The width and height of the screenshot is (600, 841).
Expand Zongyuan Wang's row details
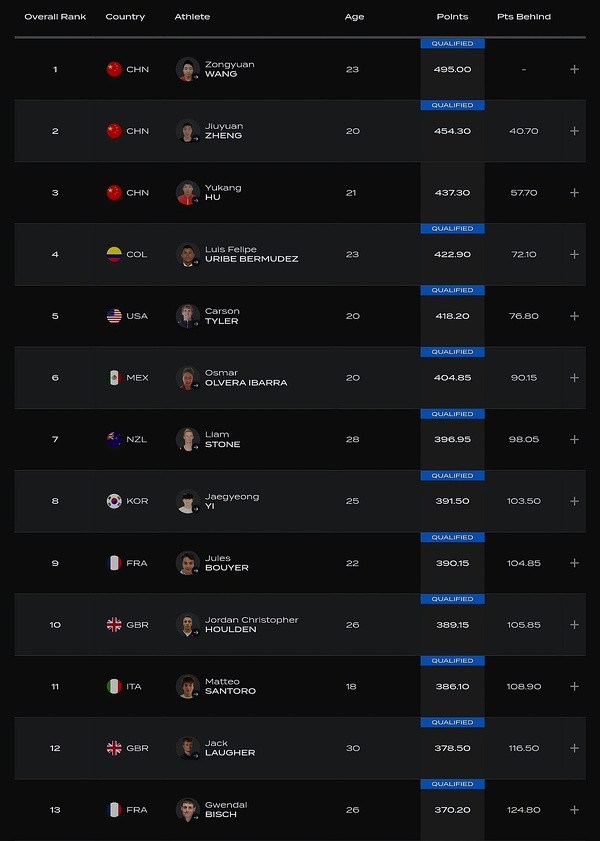(x=574, y=69)
